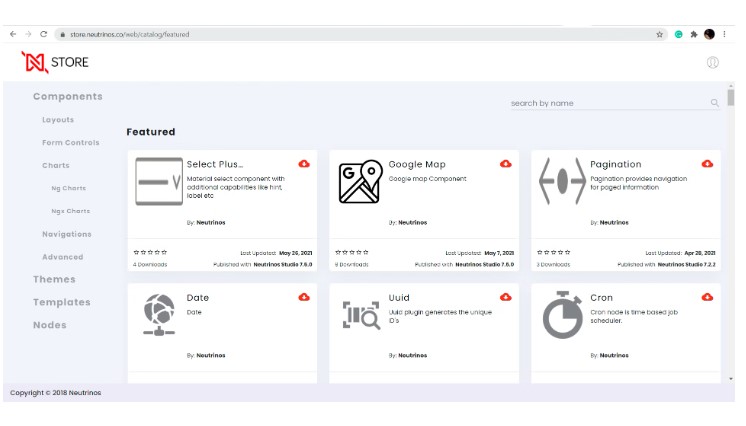The width and height of the screenshot is (746, 426).
Task: Click 'Apr 28, 2021' last updated date
Action: point(700,253)
